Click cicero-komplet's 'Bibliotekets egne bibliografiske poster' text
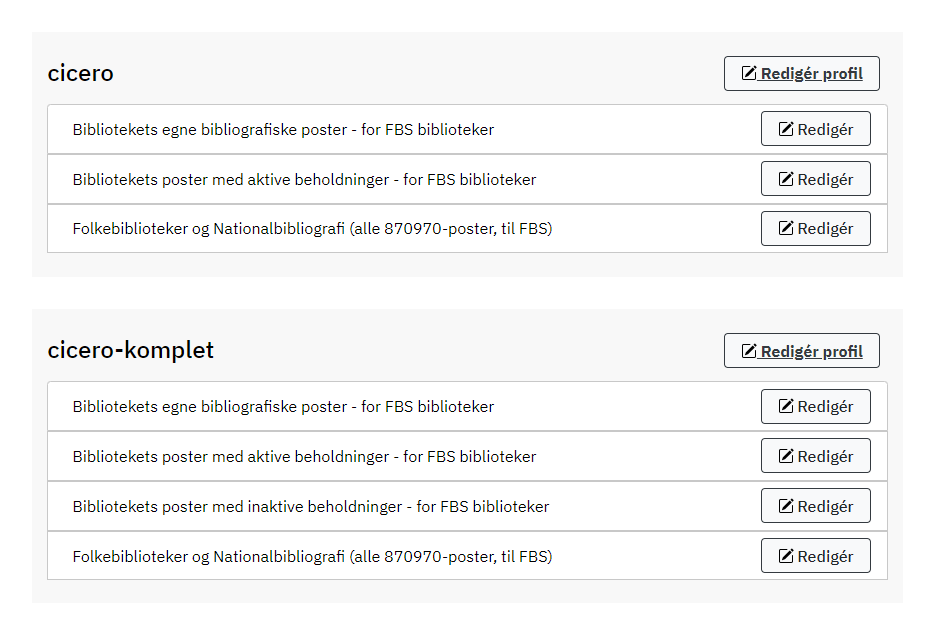The image size is (935, 635). pos(283,407)
